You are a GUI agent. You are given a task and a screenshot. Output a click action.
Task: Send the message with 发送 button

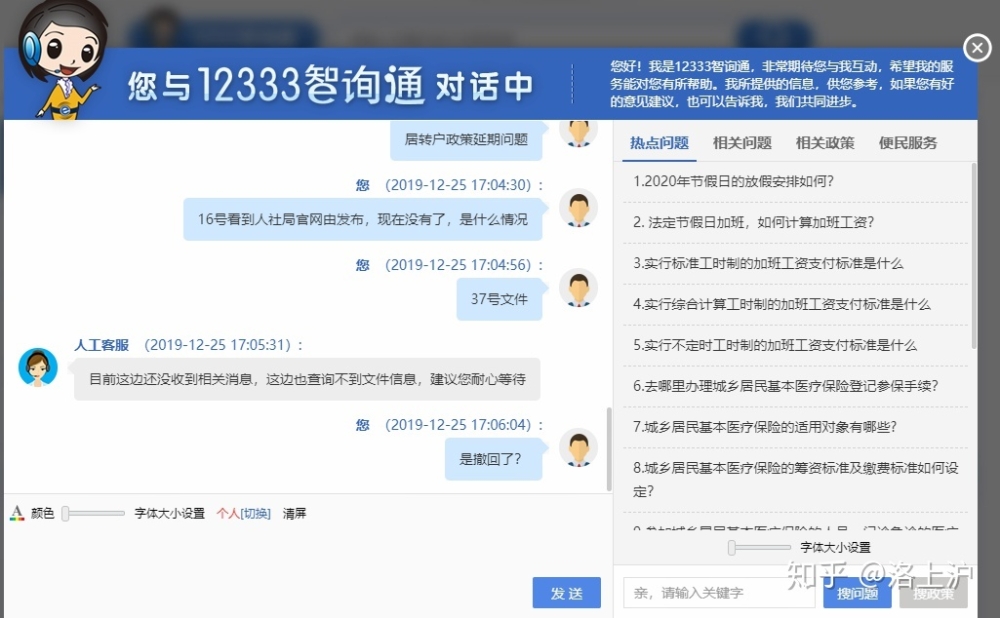click(566, 593)
